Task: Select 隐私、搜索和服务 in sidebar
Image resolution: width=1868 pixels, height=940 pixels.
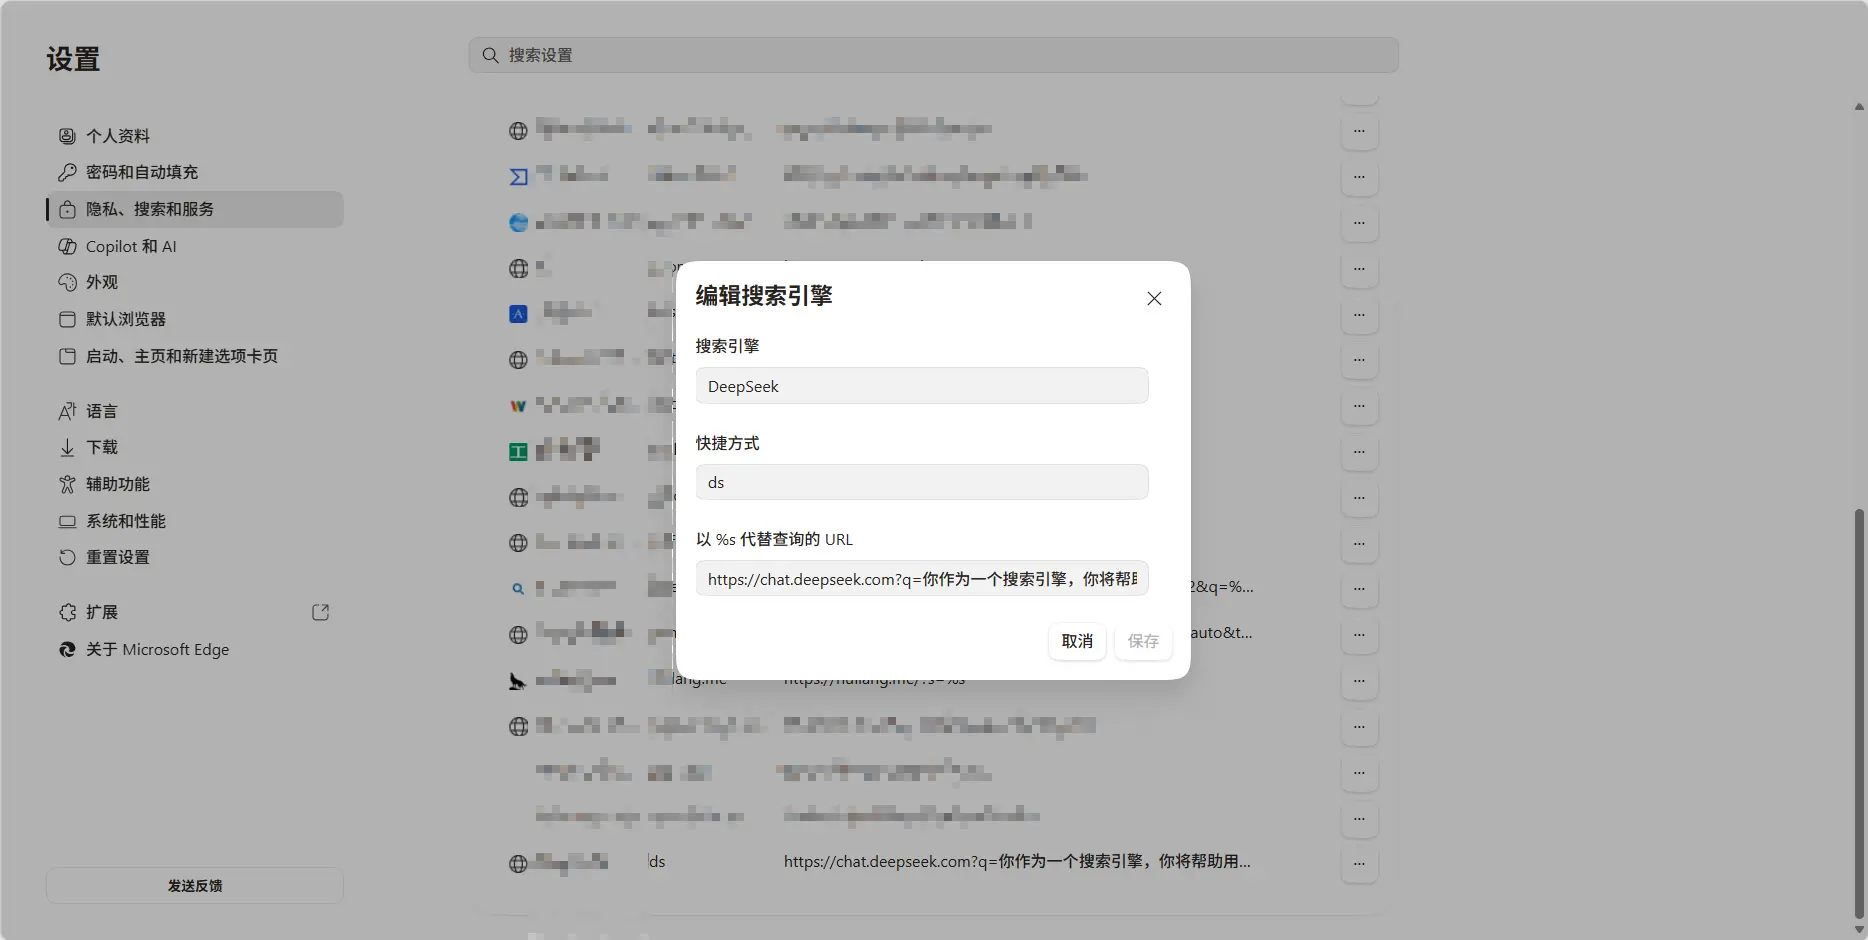Action: [195, 209]
